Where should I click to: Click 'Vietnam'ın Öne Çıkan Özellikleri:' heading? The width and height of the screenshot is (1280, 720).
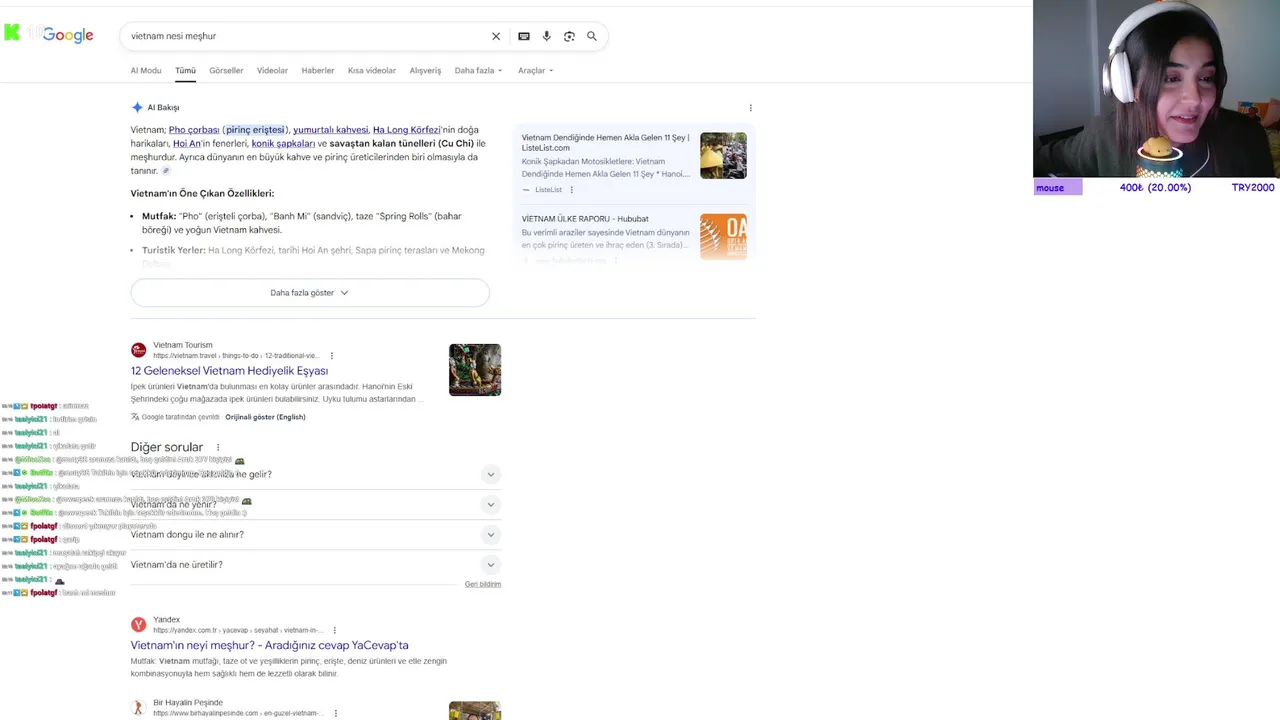pyautogui.click(x=202, y=194)
